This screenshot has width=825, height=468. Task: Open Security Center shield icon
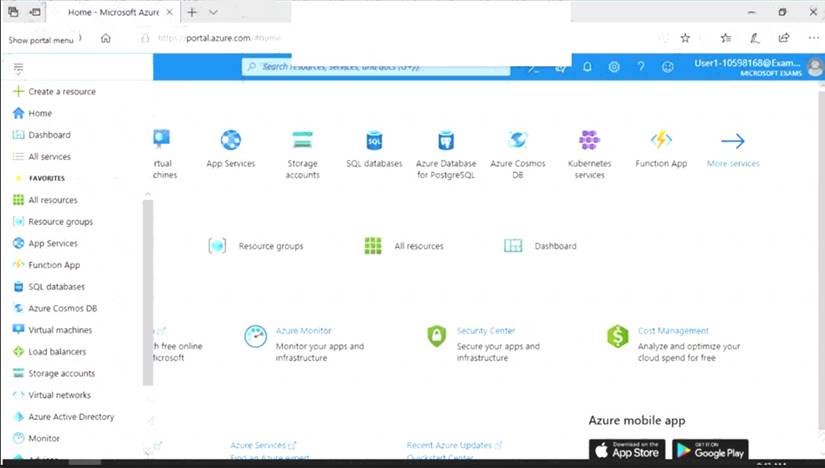437,336
